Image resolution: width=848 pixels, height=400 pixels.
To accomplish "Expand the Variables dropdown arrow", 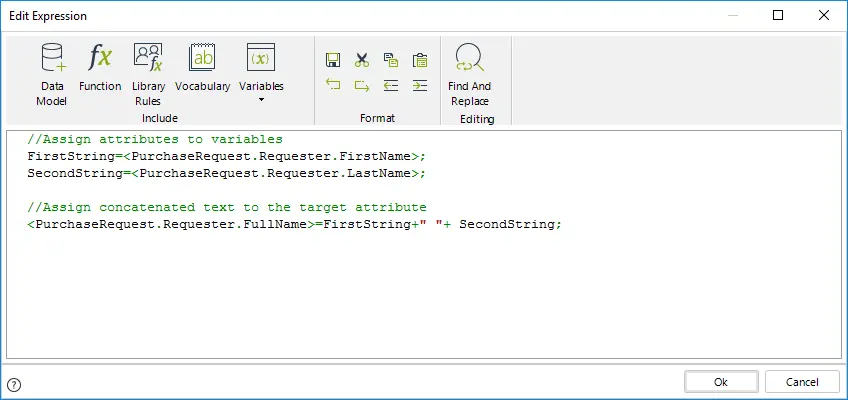I will (261, 99).
